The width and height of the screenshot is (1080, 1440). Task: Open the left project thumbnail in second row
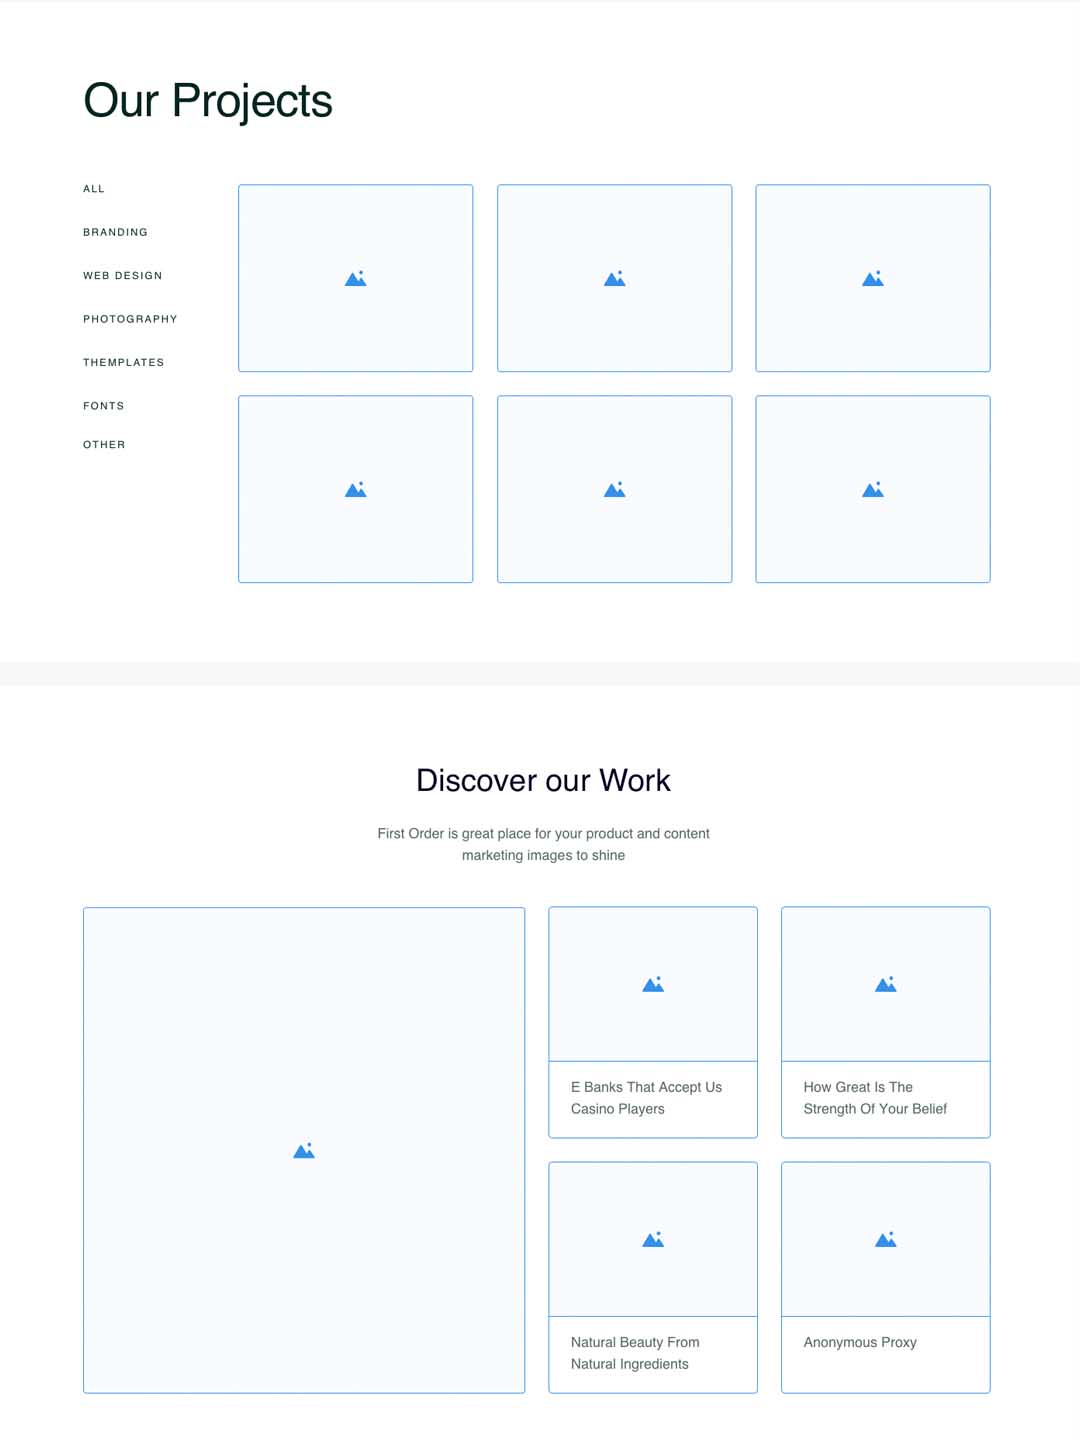tap(355, 489)
